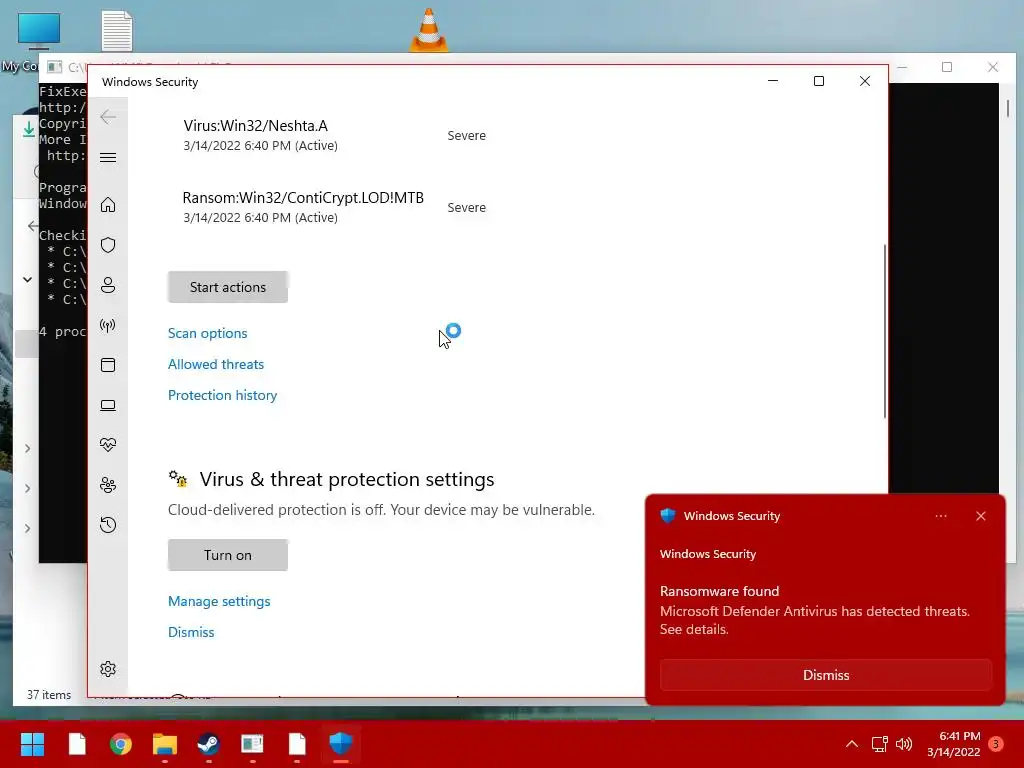Select the text document desktop icon
This screenshot has width=1024, height=768.
pyautogui.click(x=118, y=31)
